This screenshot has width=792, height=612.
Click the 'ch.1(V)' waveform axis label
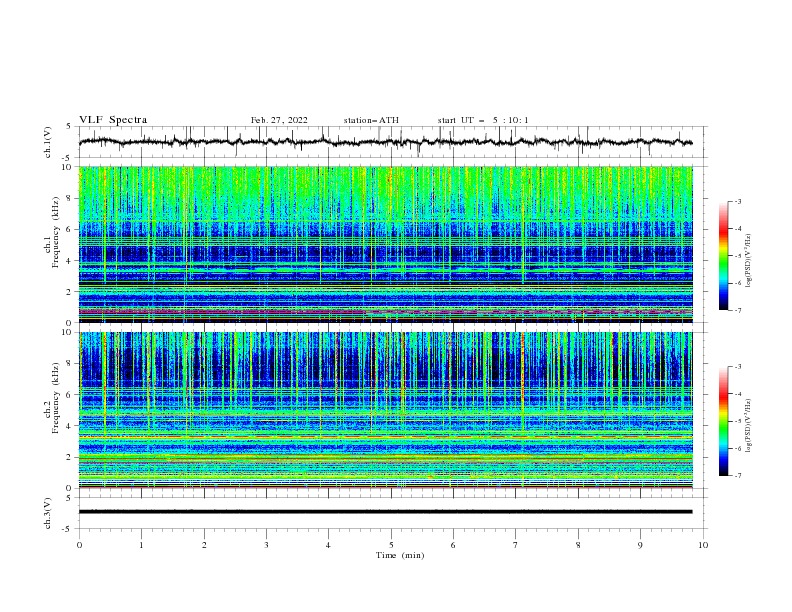[x=48, y=142]
